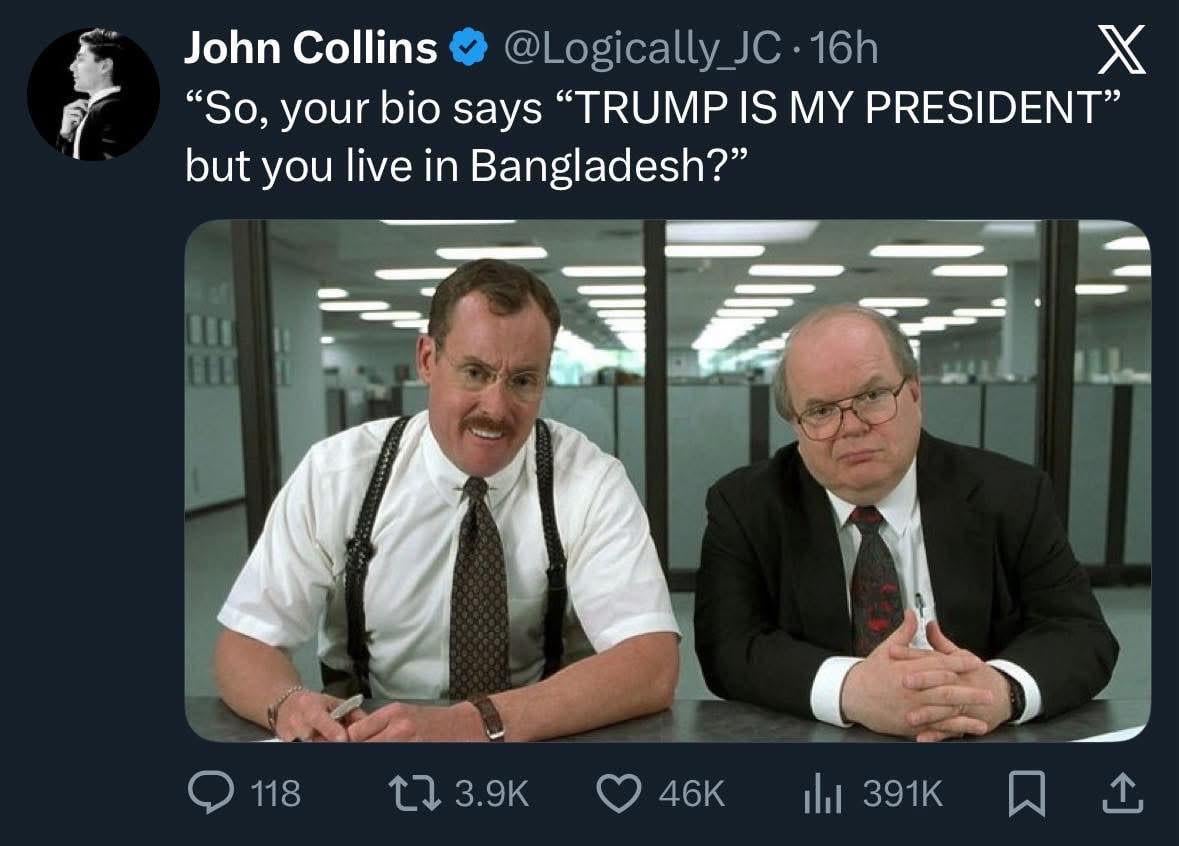Open the 16h timestamp link
This screenshot has width=1179, height=846.
coord(846,47)
